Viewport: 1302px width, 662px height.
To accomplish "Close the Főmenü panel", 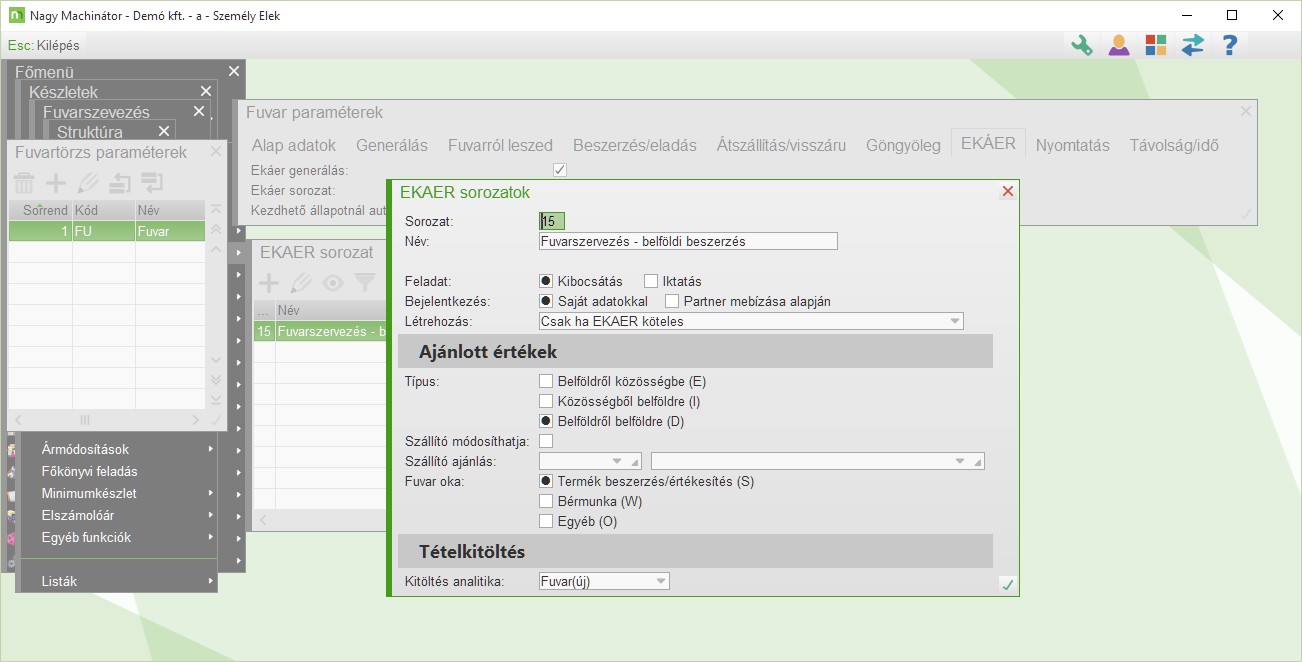I will click(234, 71).
